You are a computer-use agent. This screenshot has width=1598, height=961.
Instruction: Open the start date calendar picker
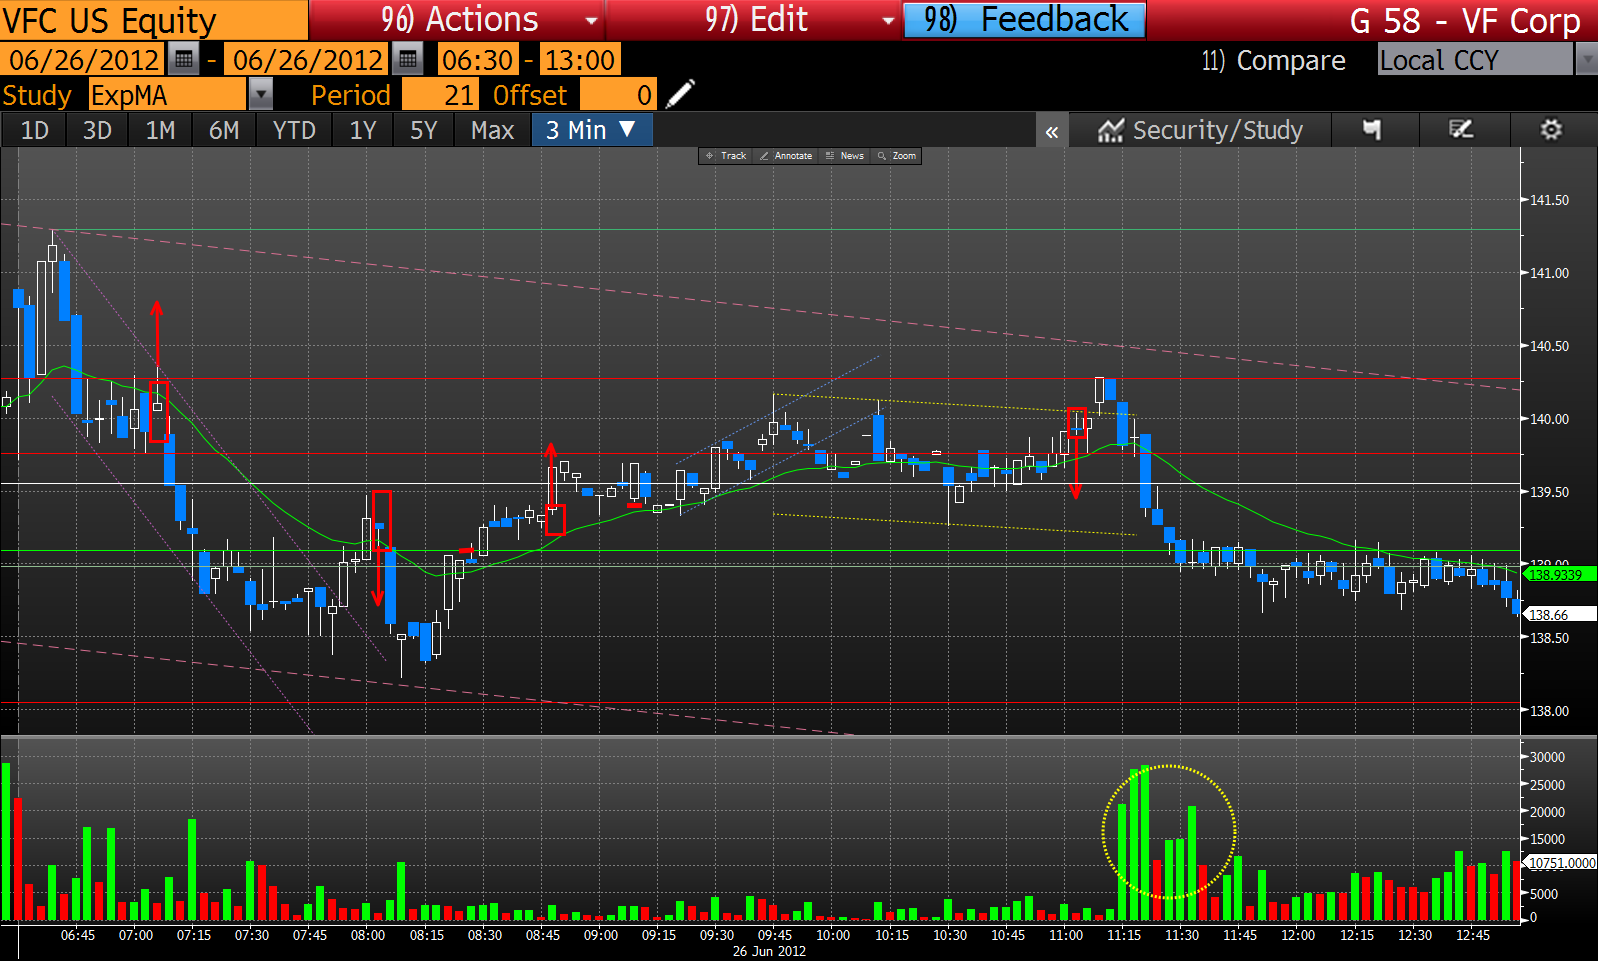184,60
